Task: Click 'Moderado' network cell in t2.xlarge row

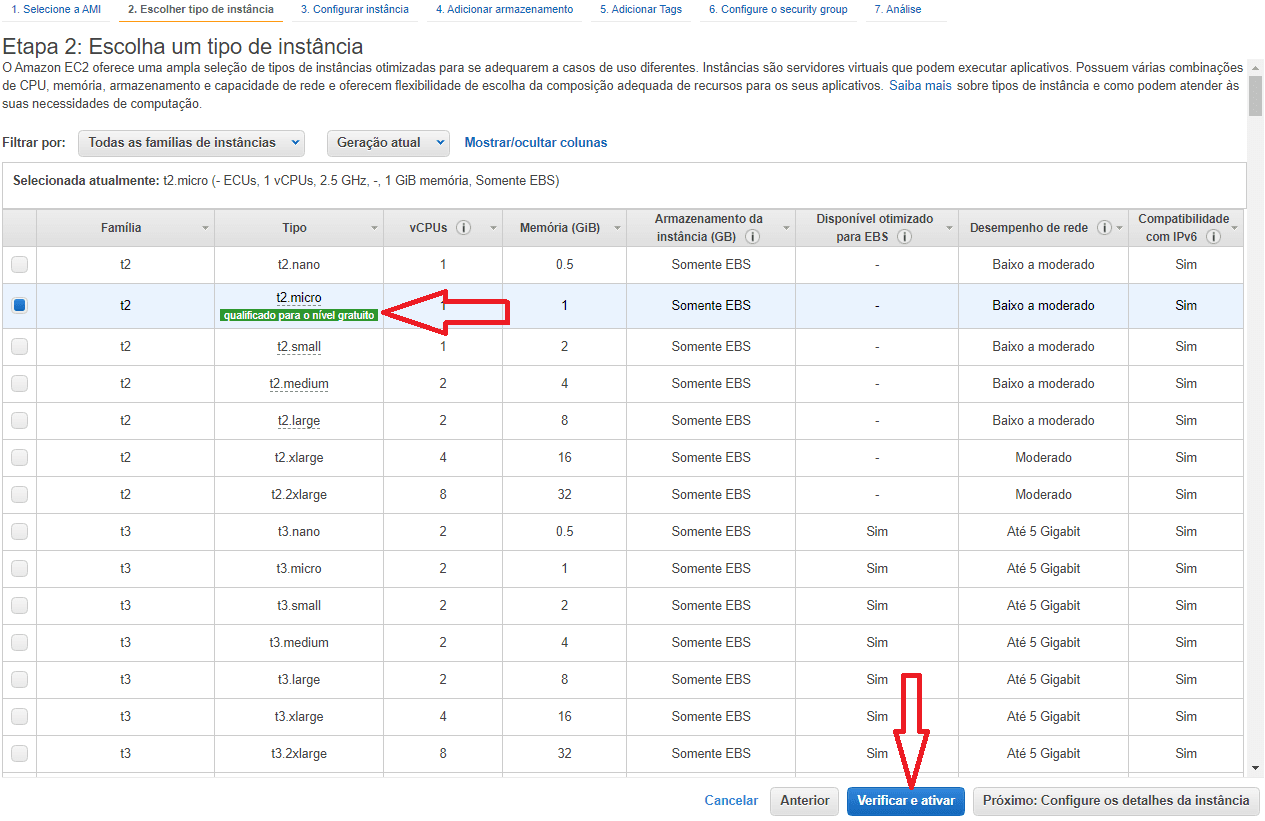Action: [1043, 458]
